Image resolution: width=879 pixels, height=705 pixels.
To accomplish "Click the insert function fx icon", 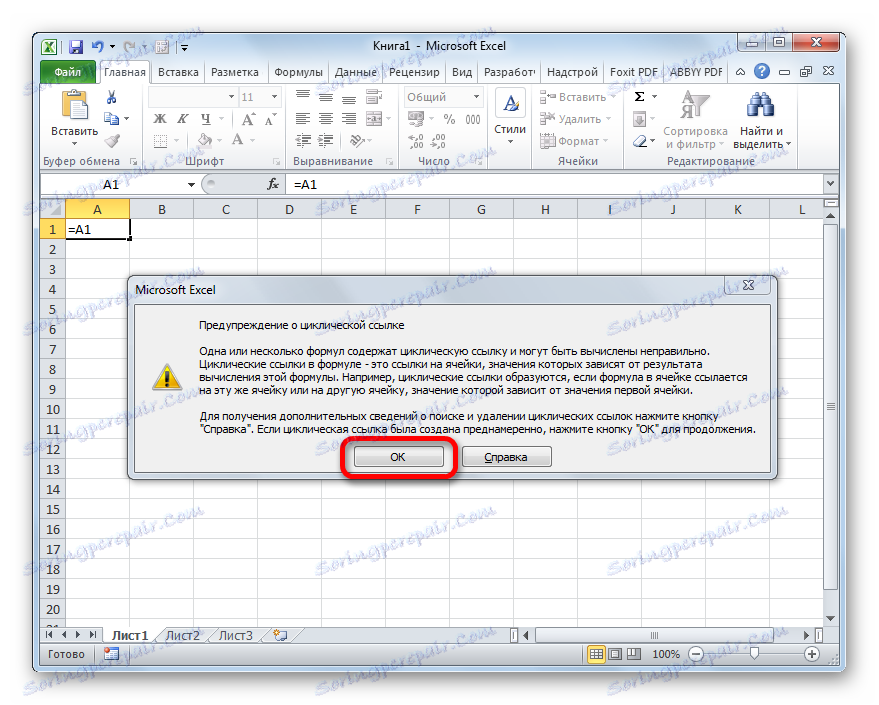I will (273, 184).
